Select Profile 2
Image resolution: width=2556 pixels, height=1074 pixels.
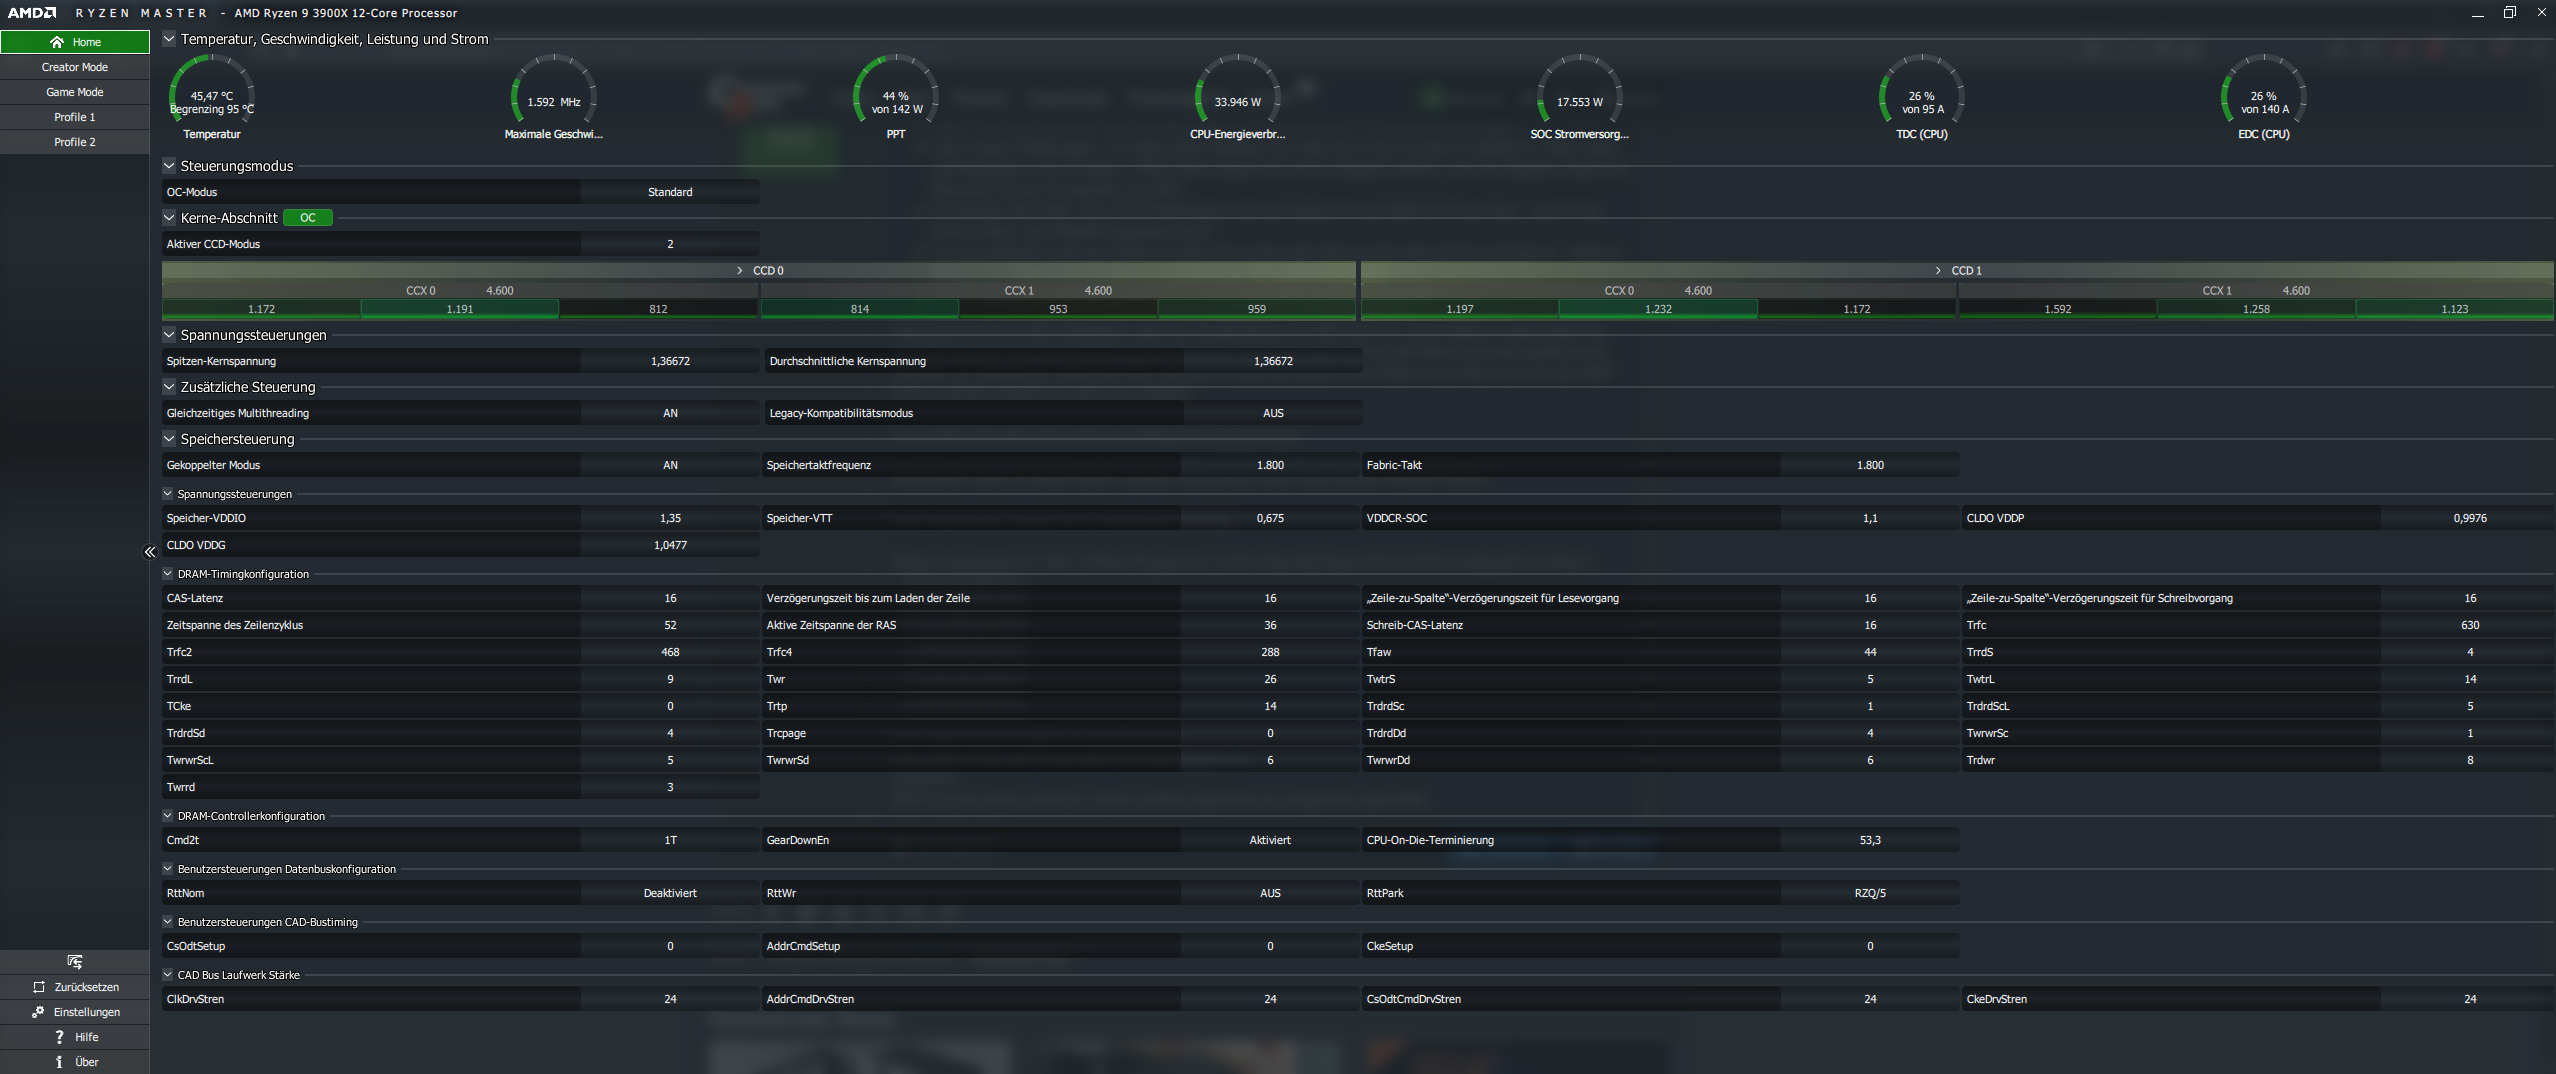[x=75, y=142]
